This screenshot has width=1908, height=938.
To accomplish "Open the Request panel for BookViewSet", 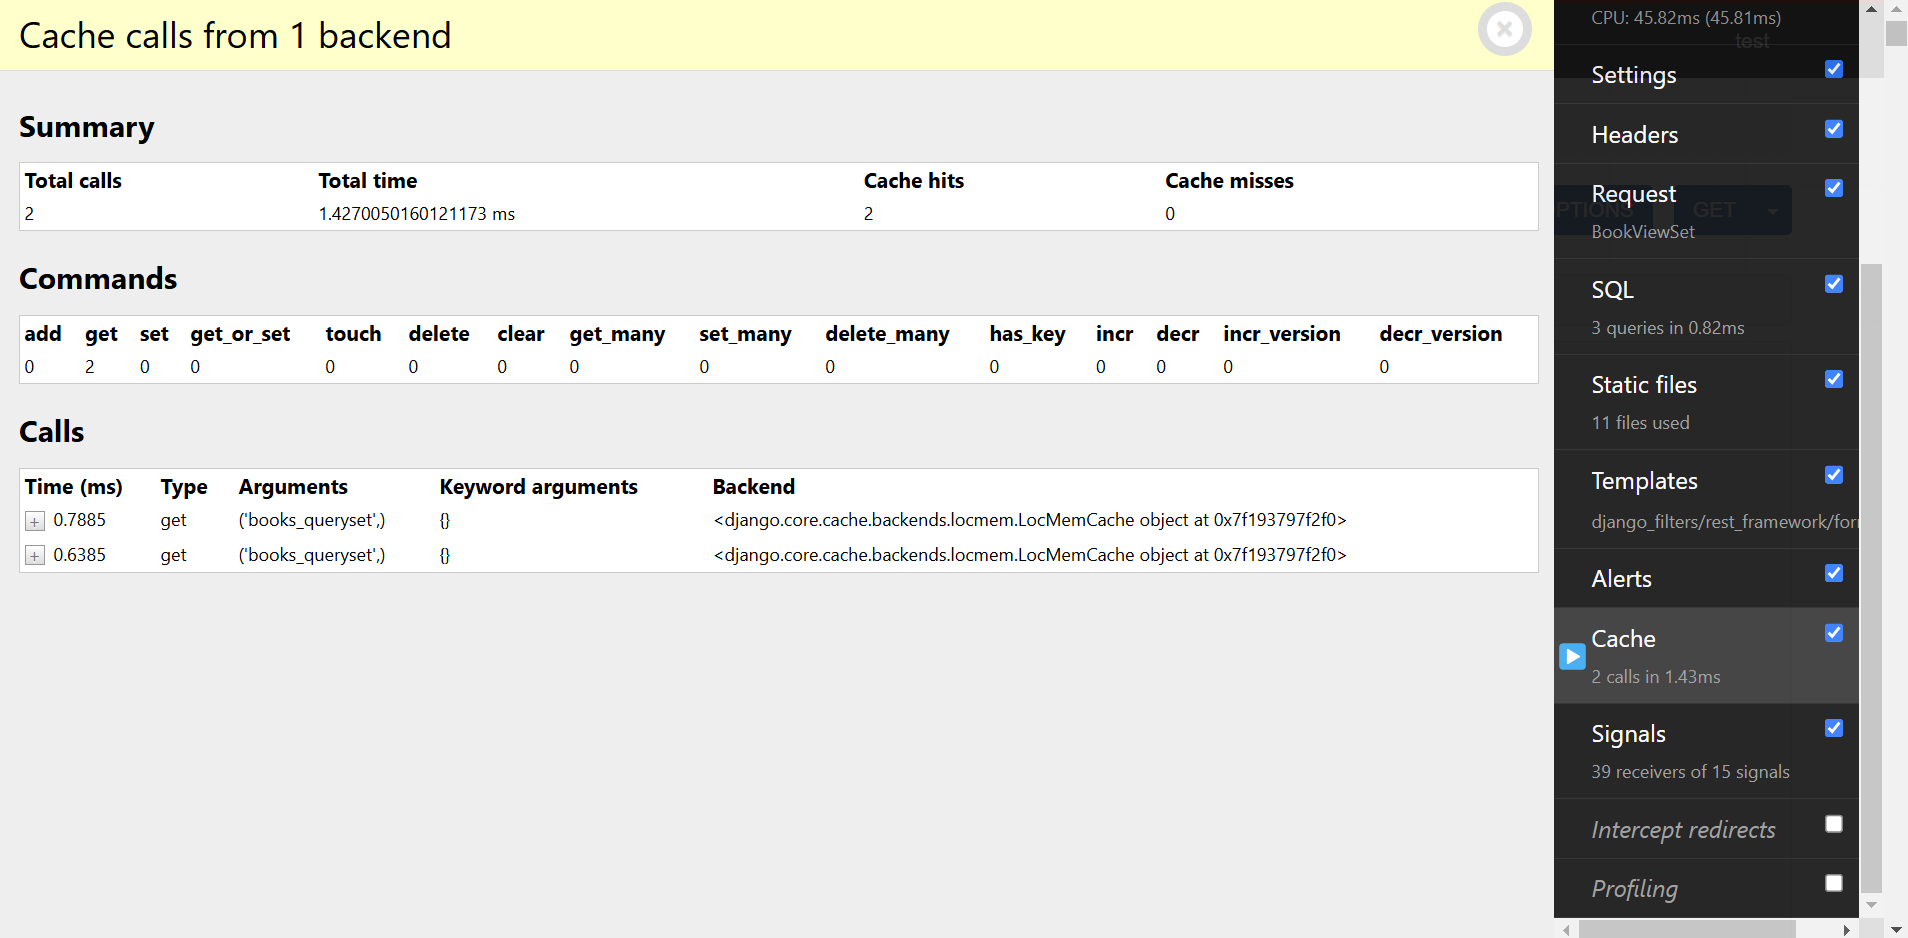I will coord(1633,194).
